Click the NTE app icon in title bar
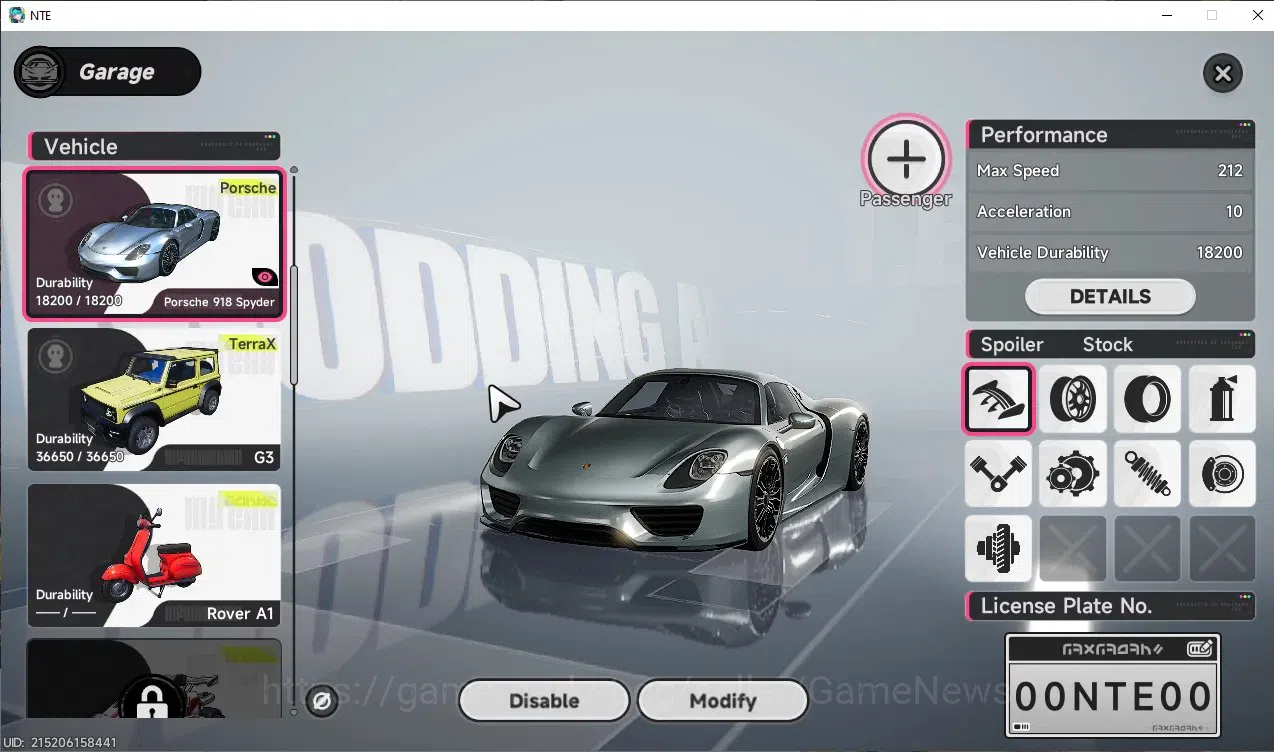Image resolution: width=1274 pixels, height=752 pixels. pos(16,15)
